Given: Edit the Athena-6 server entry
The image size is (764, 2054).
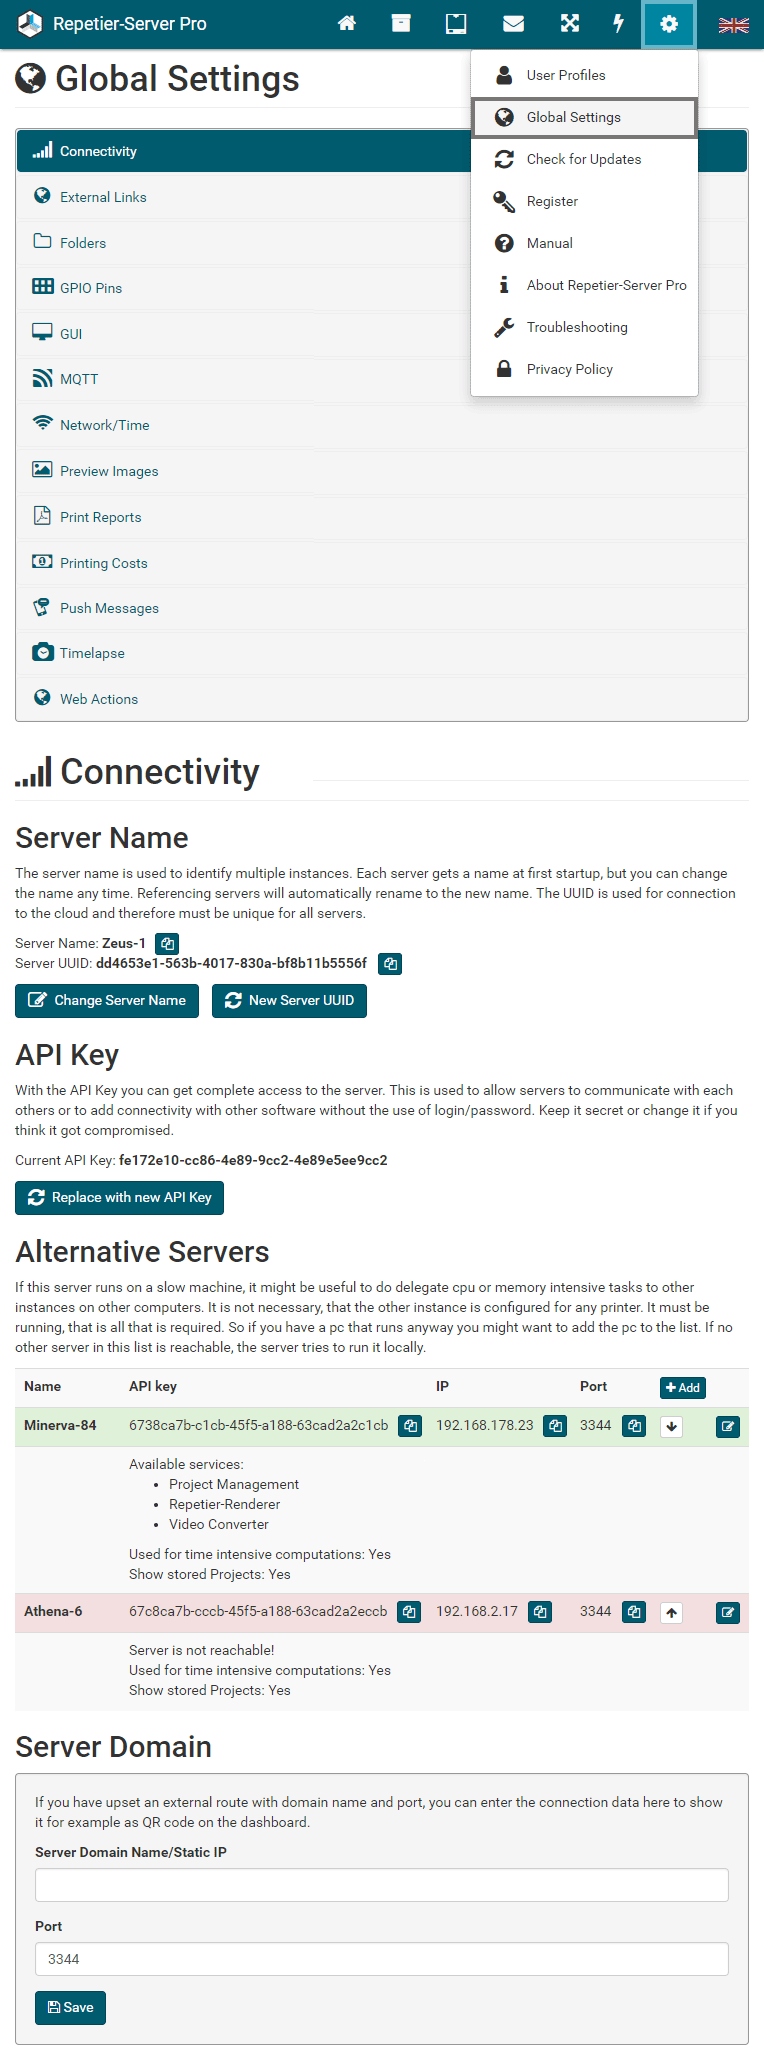Looking at the screenshot, I should click(x=727, y=1612).
